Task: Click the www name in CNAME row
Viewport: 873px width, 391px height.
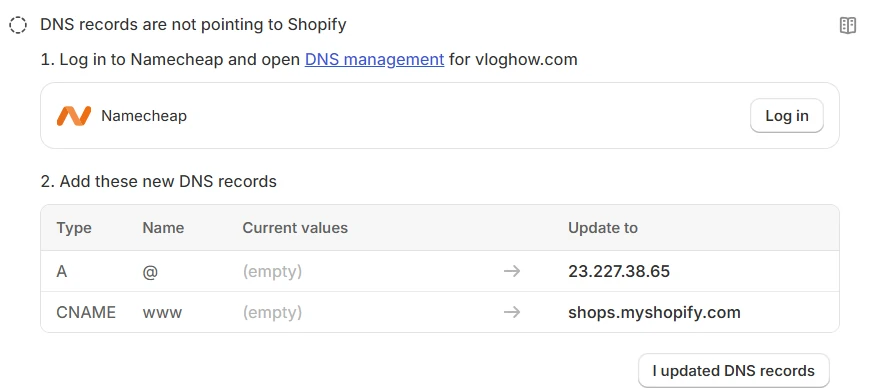Action: click(162, 312)
